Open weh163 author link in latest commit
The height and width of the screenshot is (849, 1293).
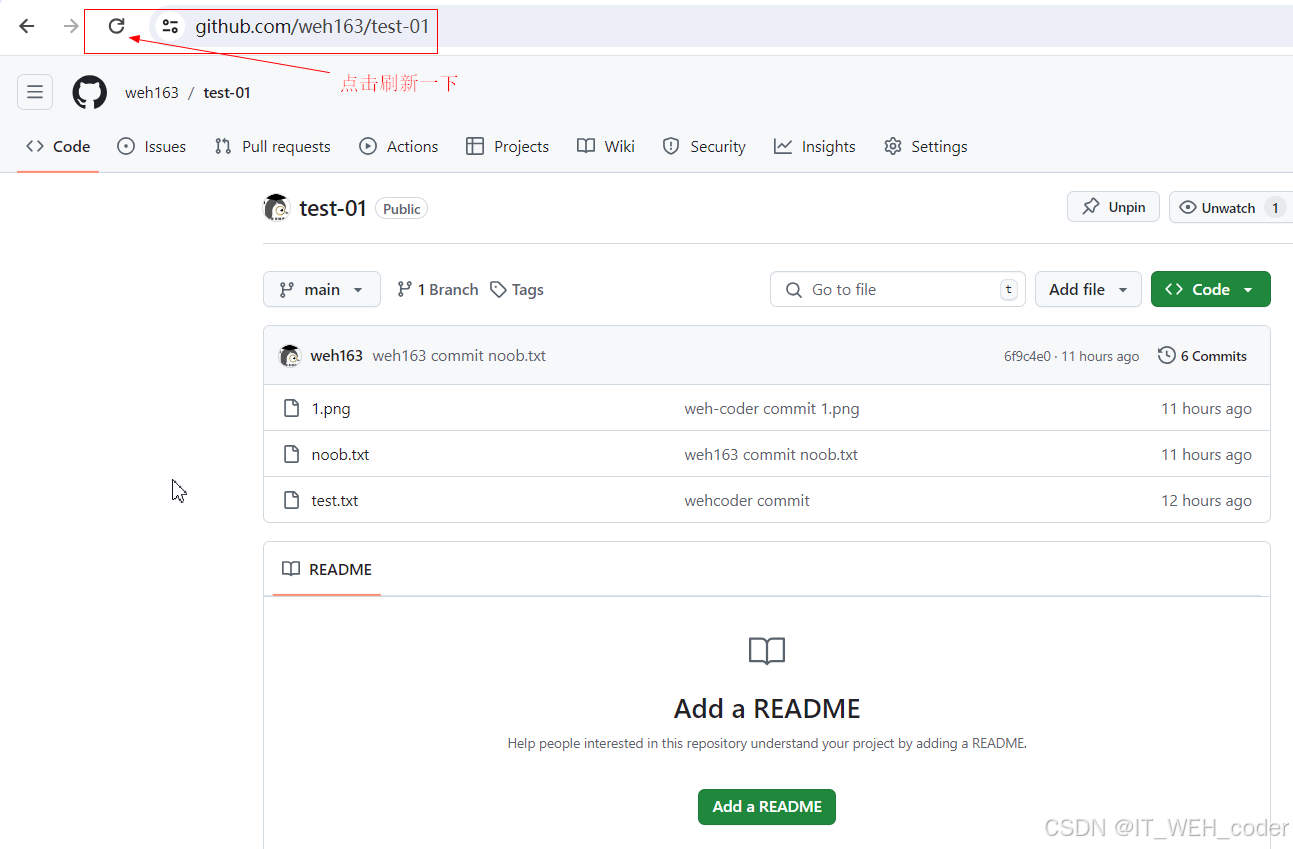tap(336, 355)
